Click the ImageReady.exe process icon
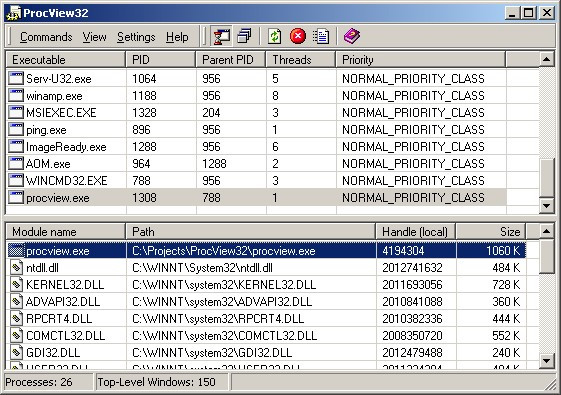 tap(16, 146)
